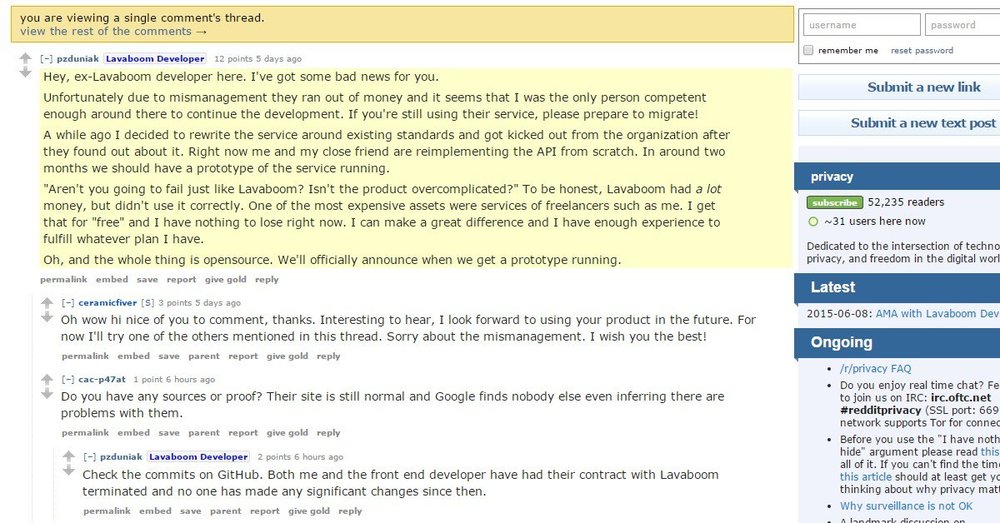The height and width of the screenshot is (523, 1000).
Task: Focus the username field
Action: click(x=861, y=25)
